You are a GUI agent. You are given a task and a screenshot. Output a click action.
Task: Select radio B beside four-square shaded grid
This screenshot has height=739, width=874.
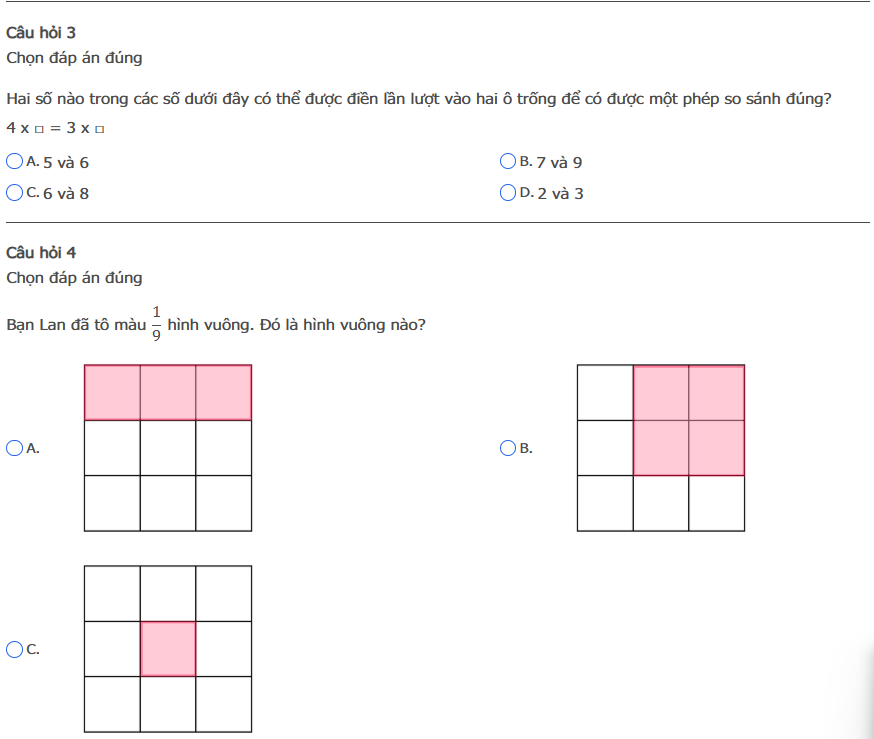[508, 448]
